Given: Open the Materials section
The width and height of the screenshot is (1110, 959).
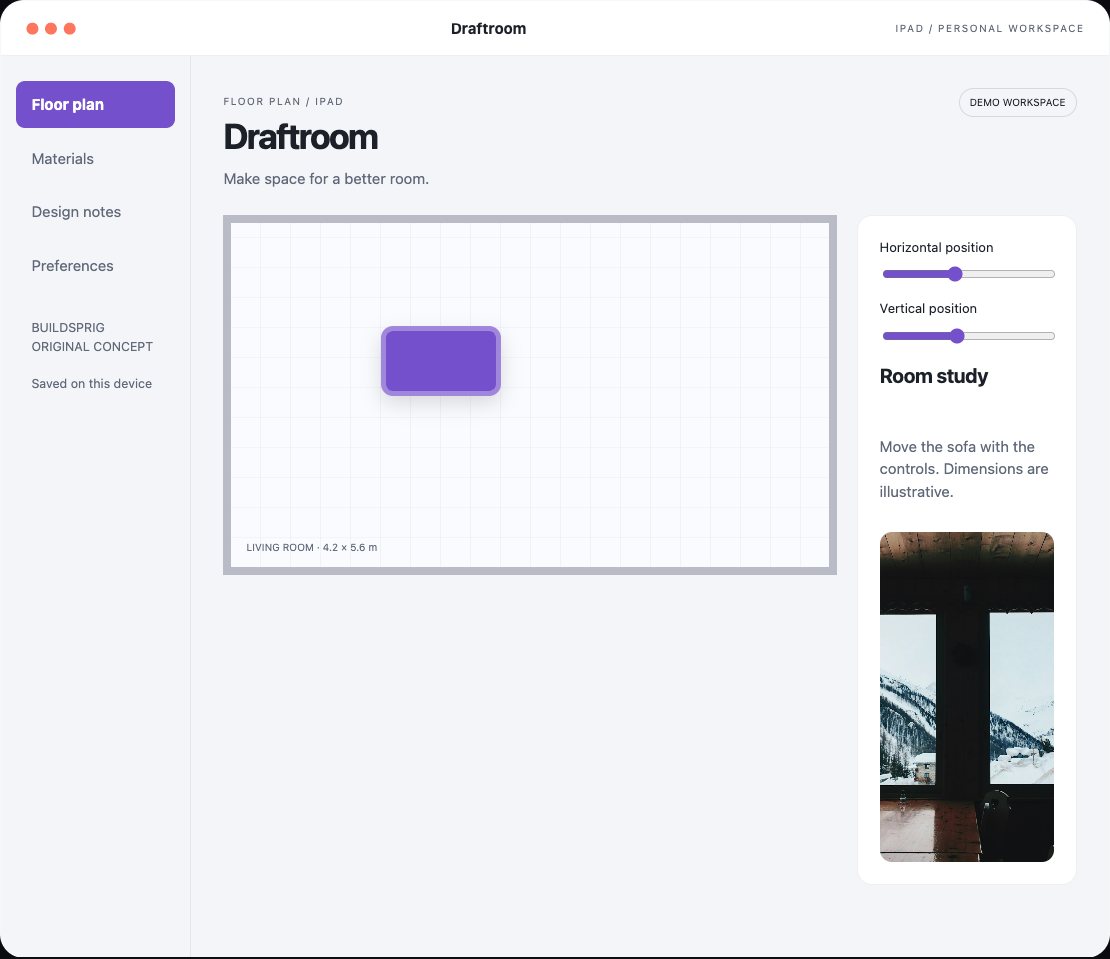Looking at the screenshot, I should 62,159.
